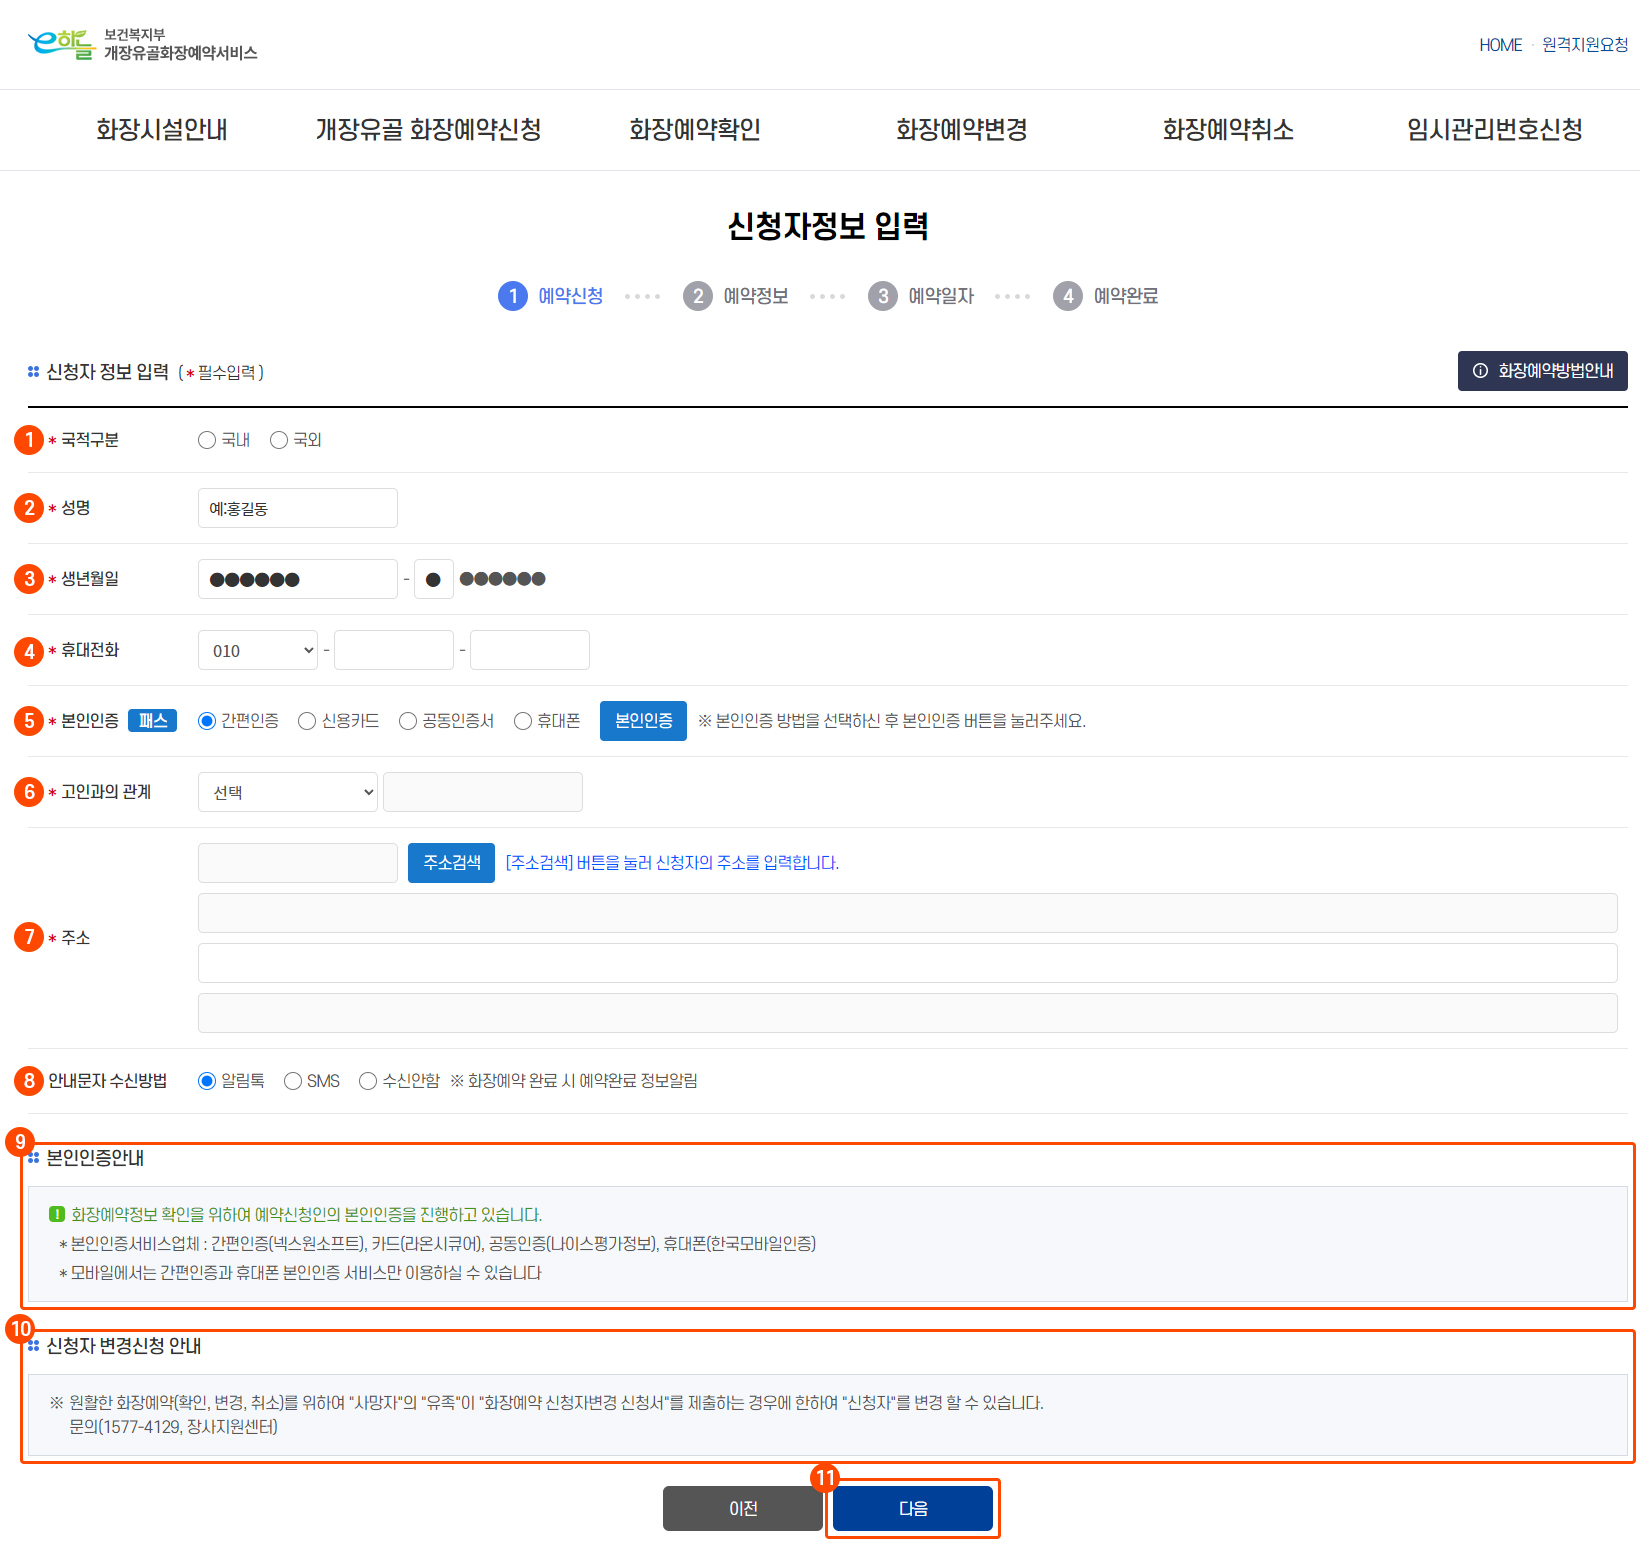The width and height of the screenshot is (1640, 1559).
Task: Click the blue 패스 badge
Action: [x=152, y=721]
